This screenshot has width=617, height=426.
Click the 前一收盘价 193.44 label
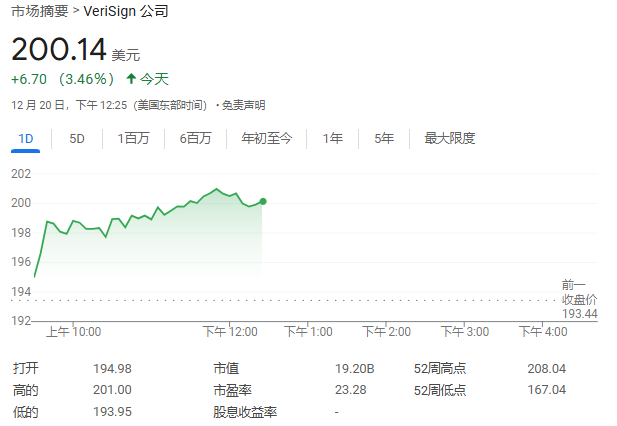579,299
